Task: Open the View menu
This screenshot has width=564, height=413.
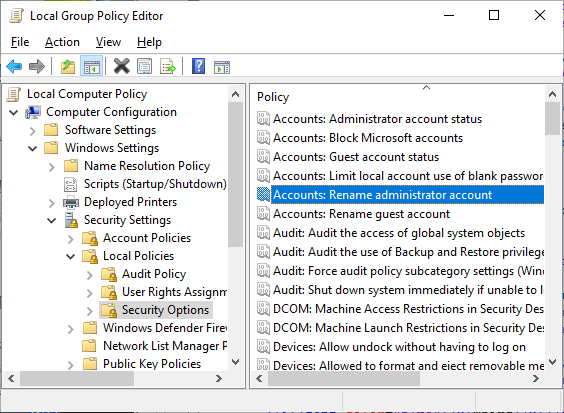Action: [x=108, y=42]
